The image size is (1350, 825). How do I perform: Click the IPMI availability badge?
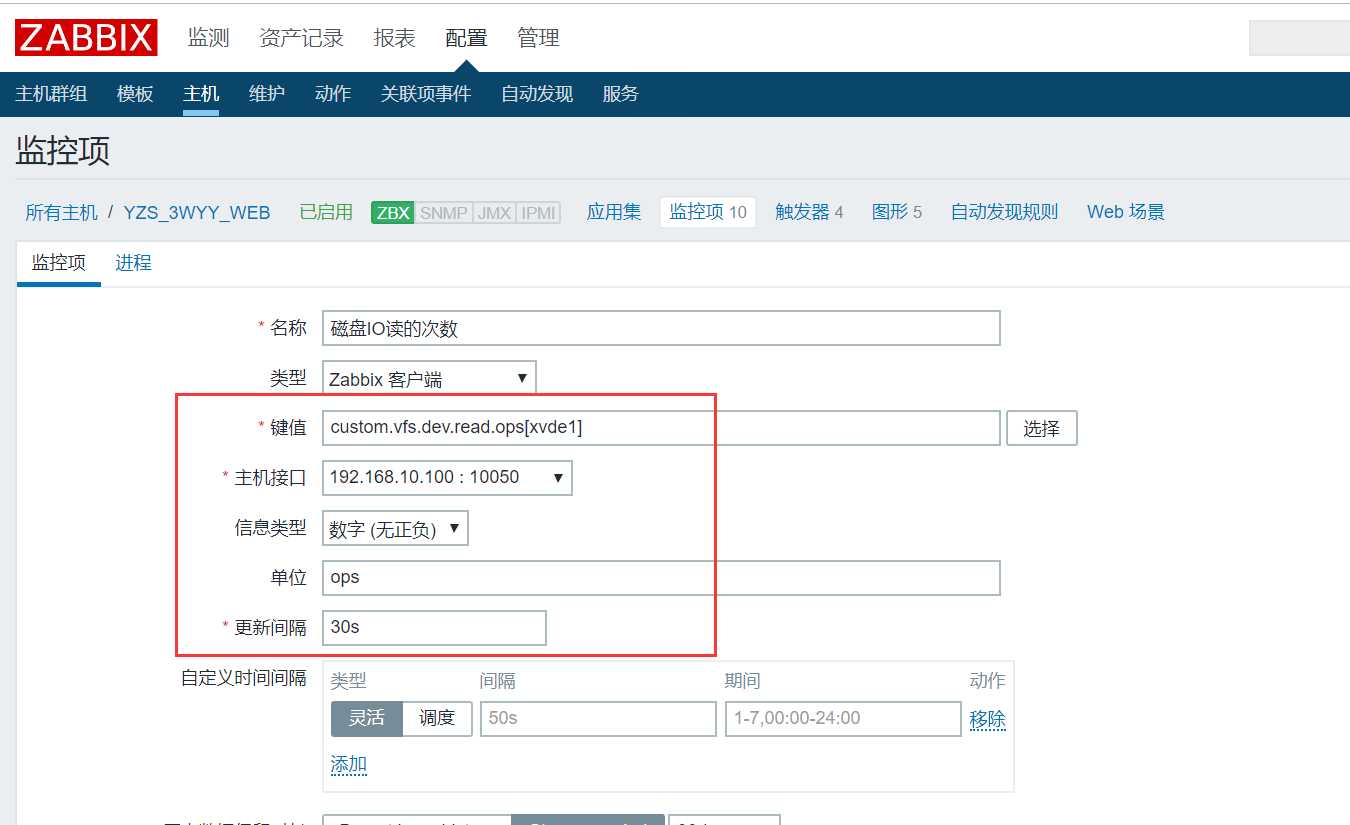tap(538, 212)
